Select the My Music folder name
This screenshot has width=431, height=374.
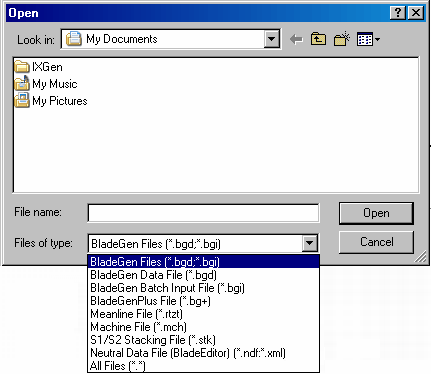coord(55,84)
